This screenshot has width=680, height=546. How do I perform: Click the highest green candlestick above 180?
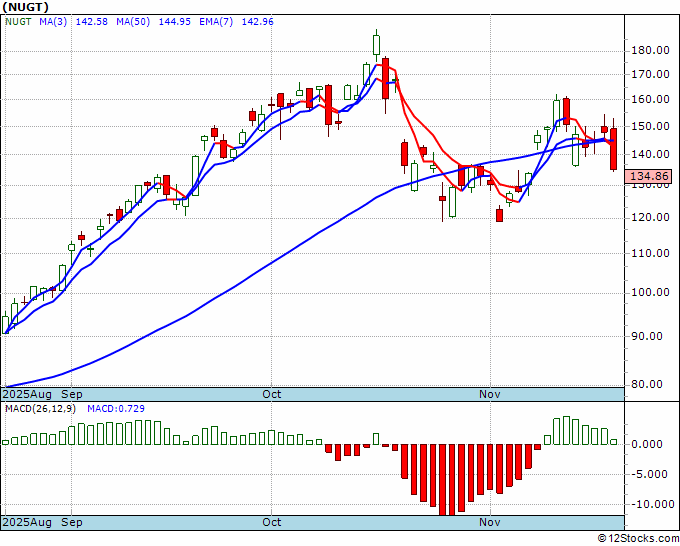coord(376,45)
